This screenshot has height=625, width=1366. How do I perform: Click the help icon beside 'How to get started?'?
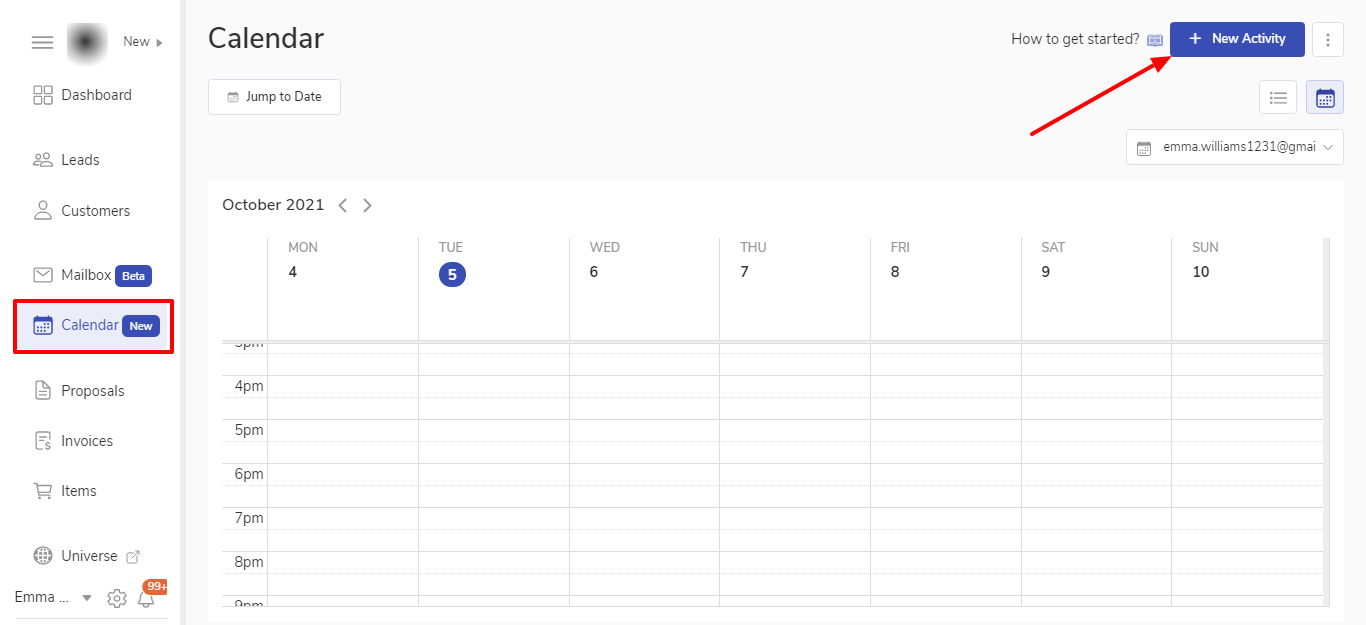1155,40
